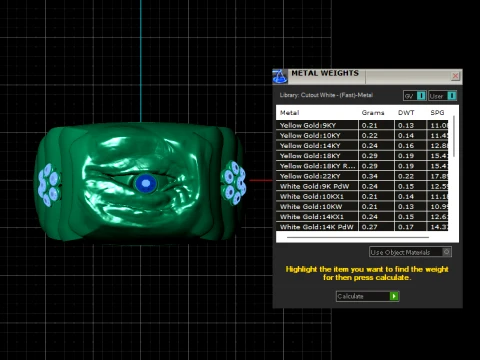Toggle the GV library switch

tap(414, 96)
